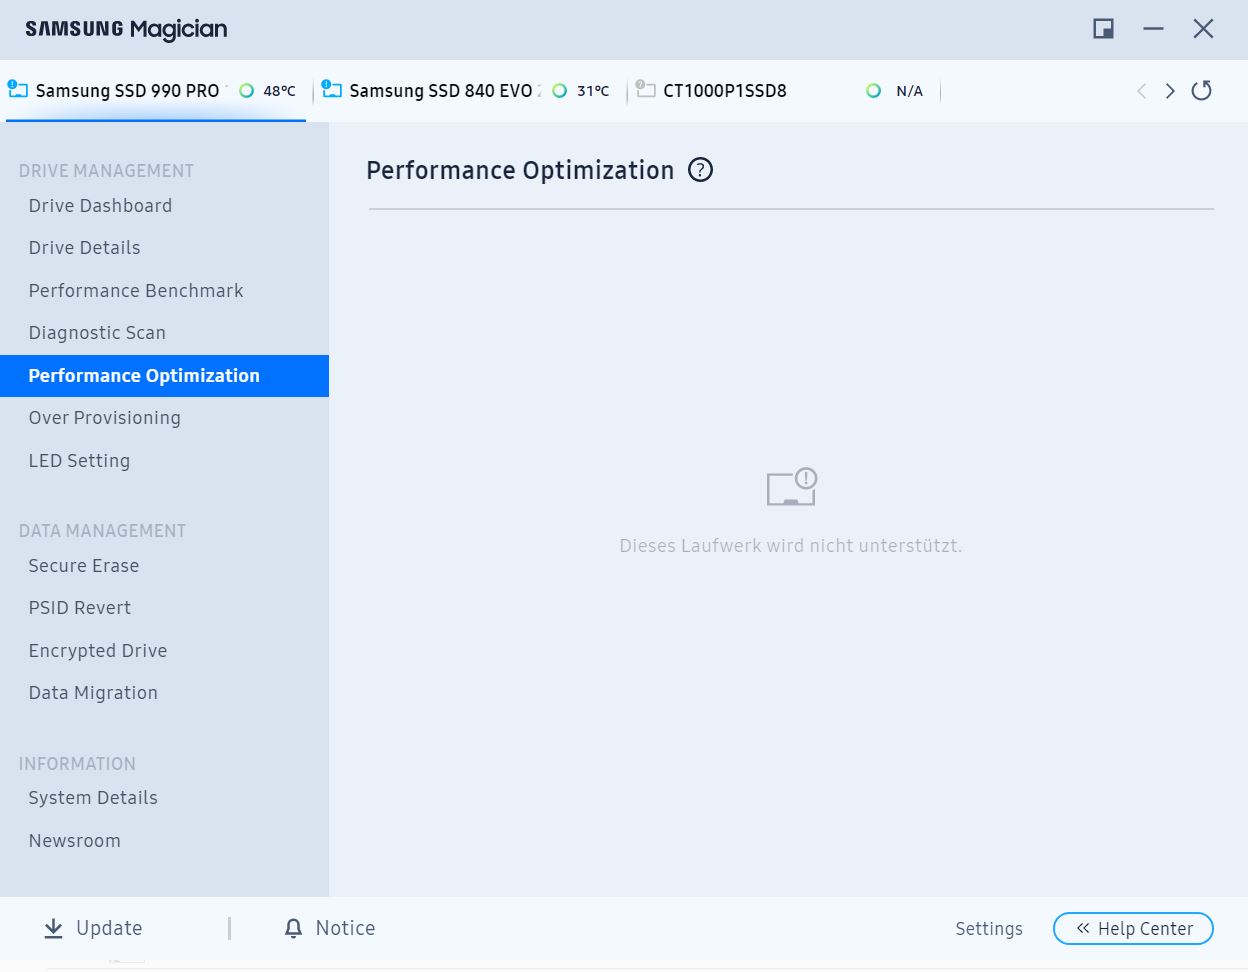Click the 'Dieses Laufwerk wird nicht unterstützt.' message
This screenshot has height=972, width=1248.
click(x=791, y=546)
